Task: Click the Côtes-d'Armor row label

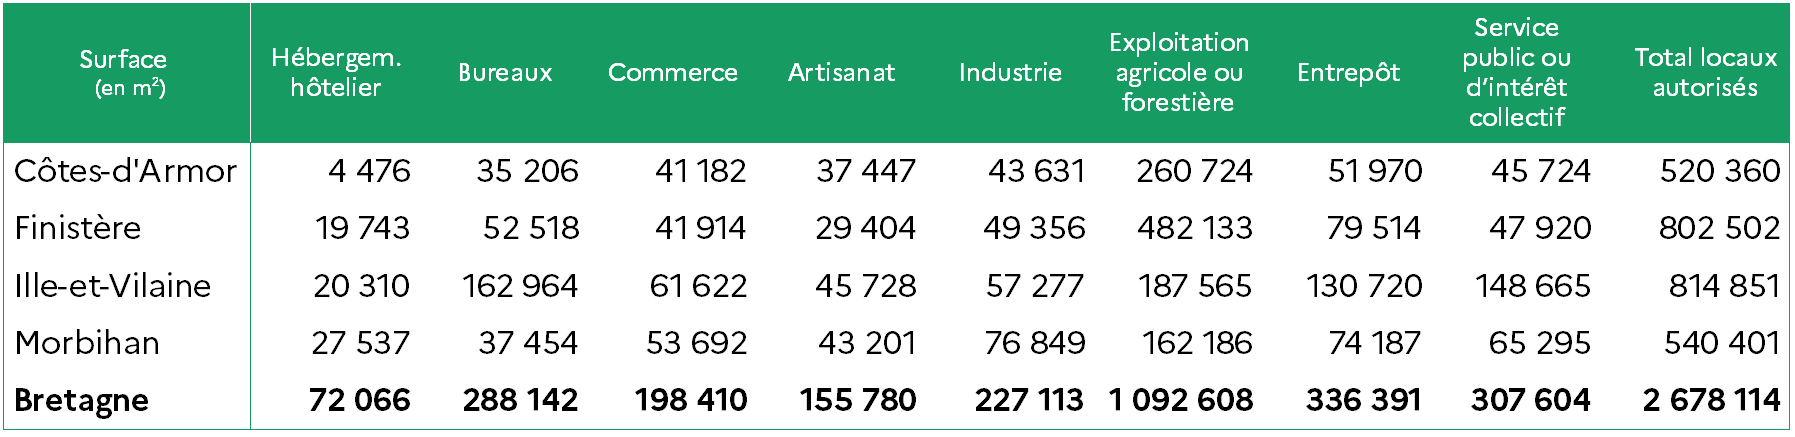Action: coord(126,171)
